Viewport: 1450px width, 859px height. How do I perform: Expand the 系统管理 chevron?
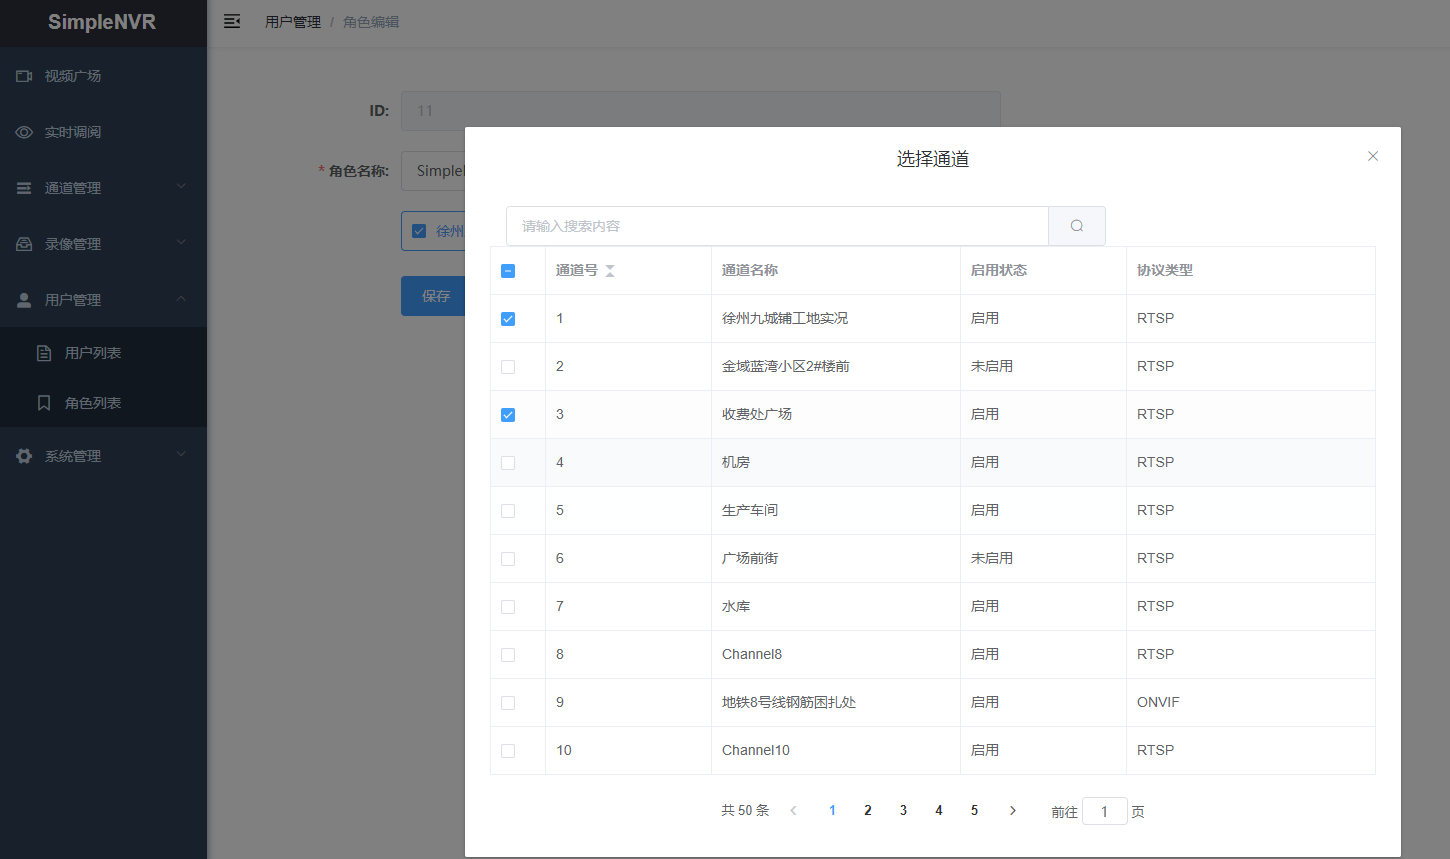click(x=181, y=455)
